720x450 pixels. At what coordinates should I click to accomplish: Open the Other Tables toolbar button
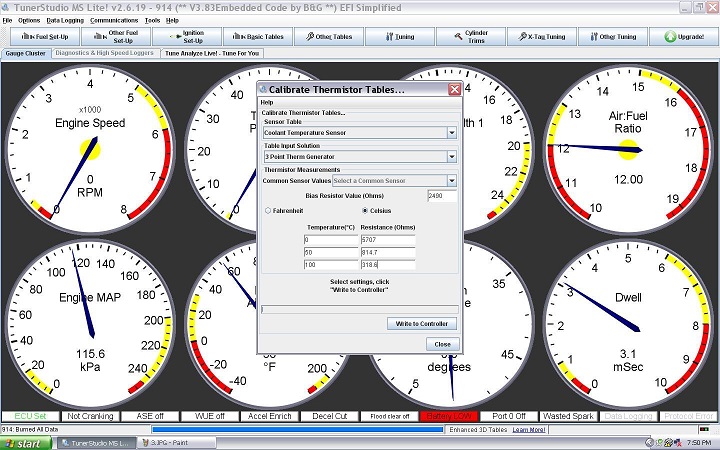pyautogui.click(x=329, y=37)
